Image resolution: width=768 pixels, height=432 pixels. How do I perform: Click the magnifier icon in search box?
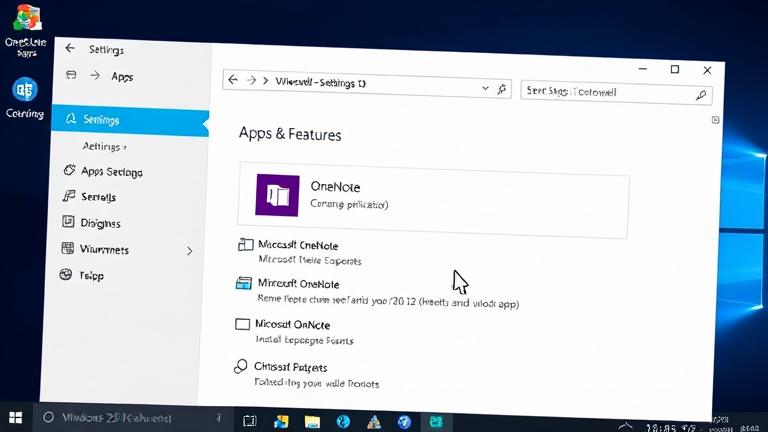[701, 95]
